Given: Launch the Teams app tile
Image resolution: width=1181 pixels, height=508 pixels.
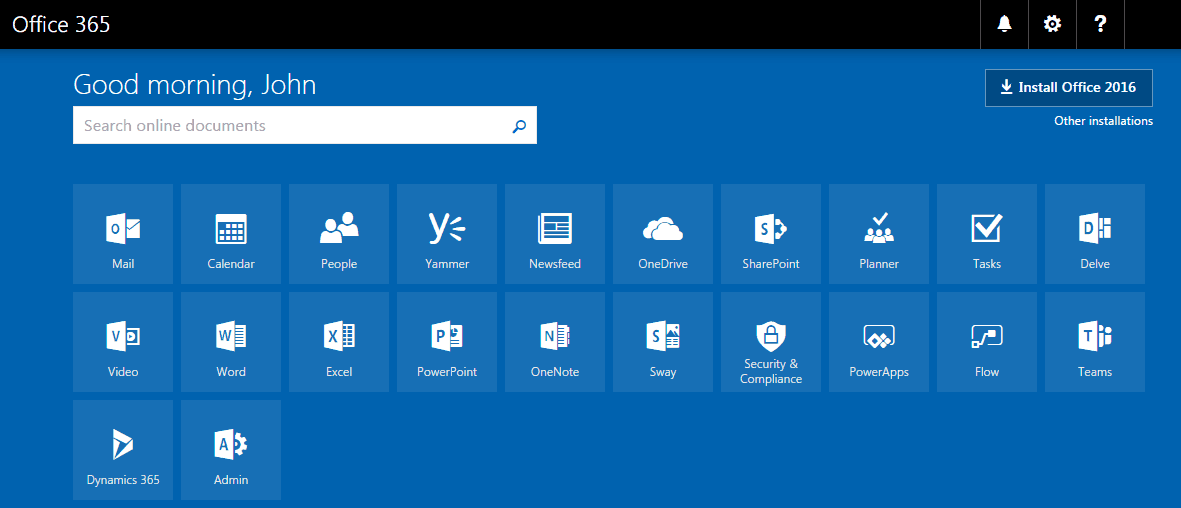Looking at the screenshot, I should 1095,342.
